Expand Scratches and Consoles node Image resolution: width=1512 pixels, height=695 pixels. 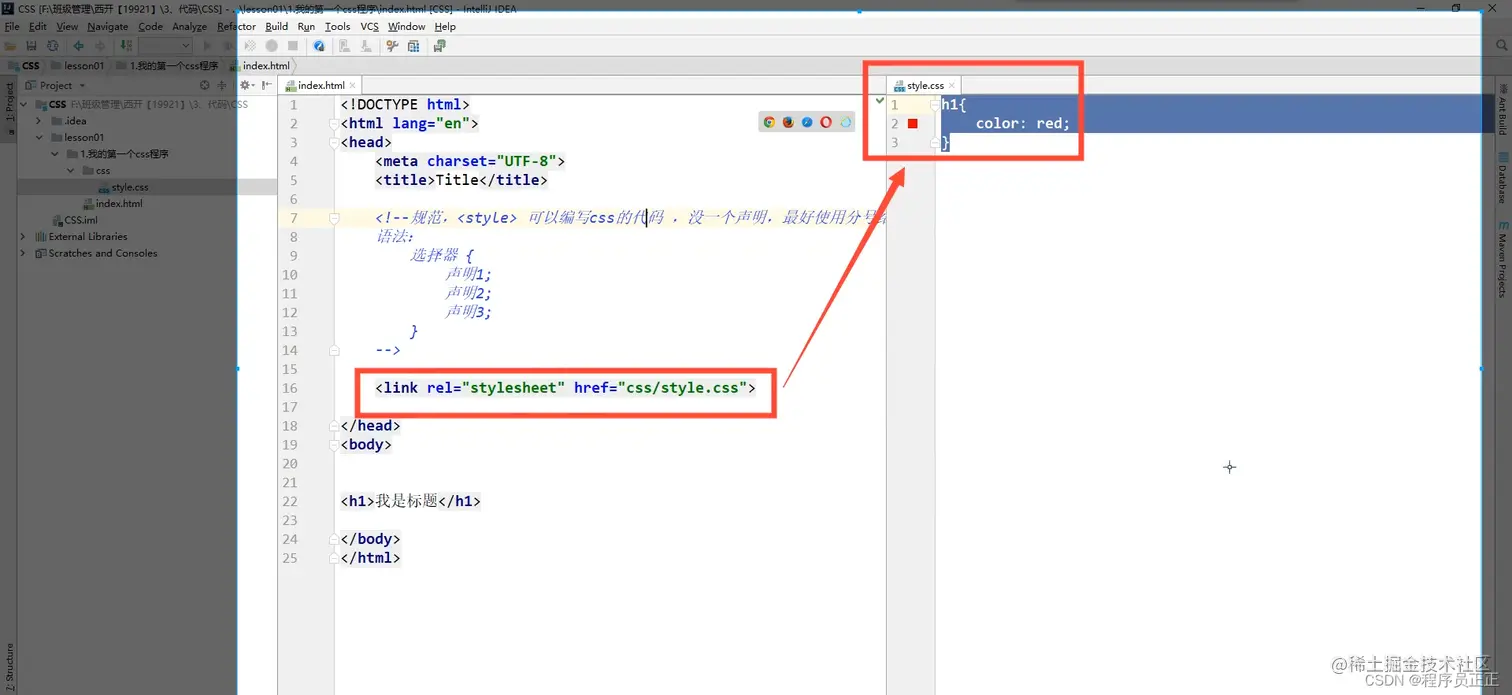pos(23,253)
